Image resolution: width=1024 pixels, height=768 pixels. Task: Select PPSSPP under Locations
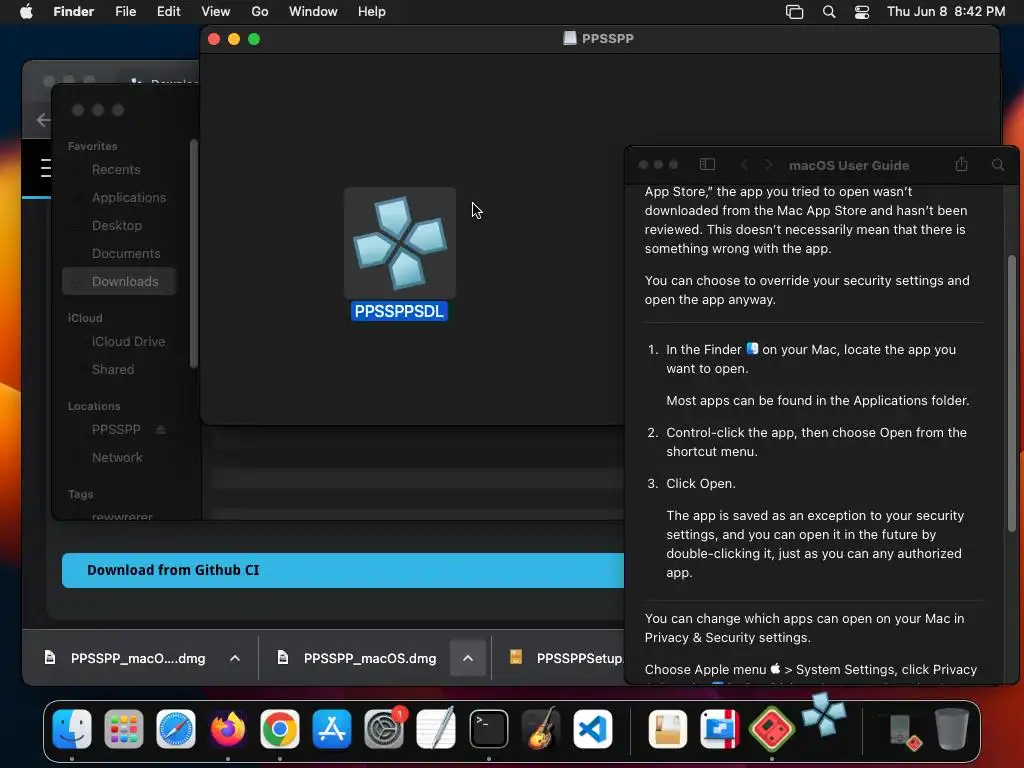point(116,430)
